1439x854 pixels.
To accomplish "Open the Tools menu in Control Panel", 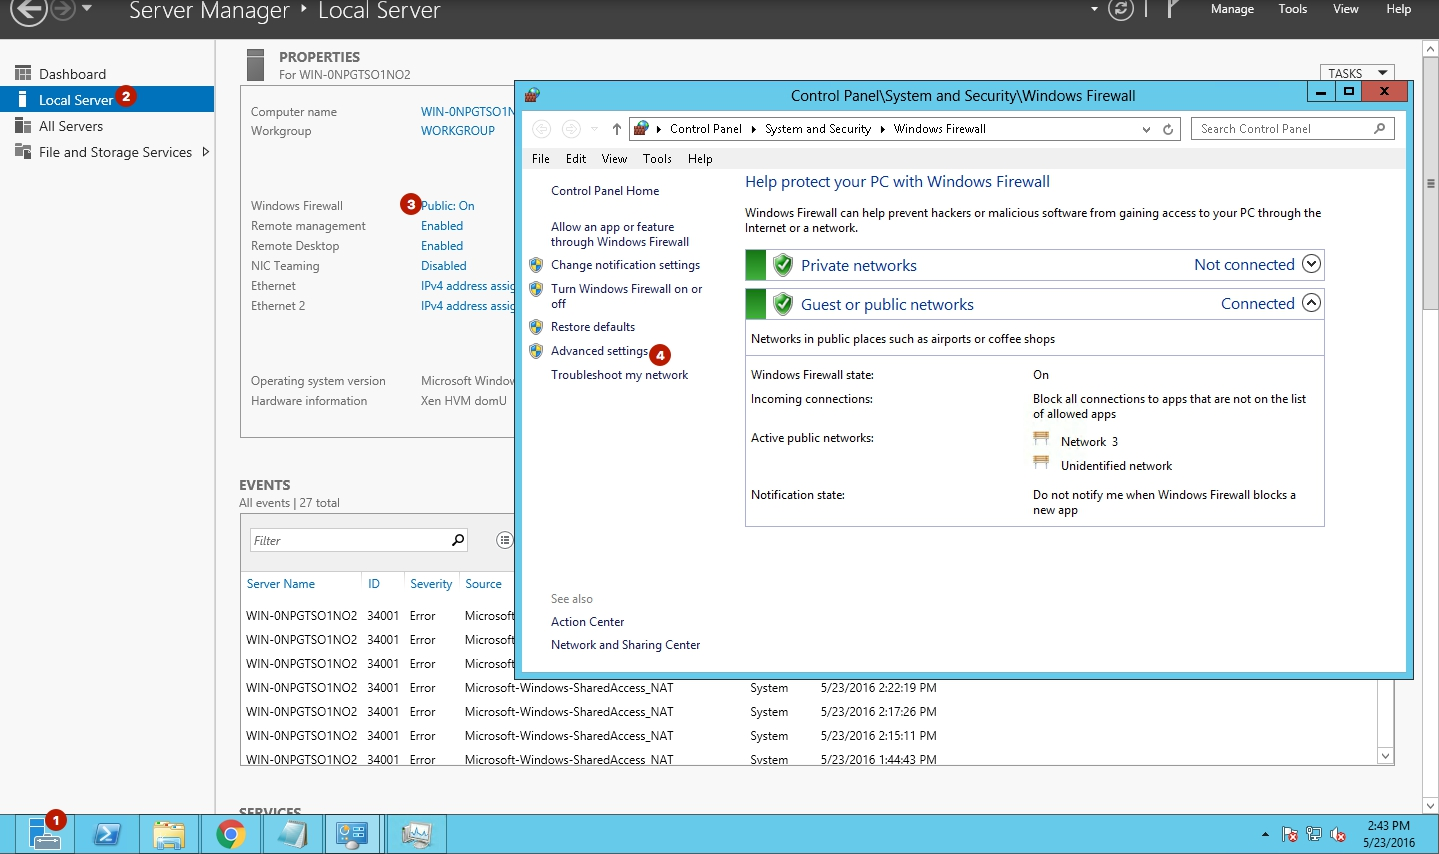I will tap(657, 159).
